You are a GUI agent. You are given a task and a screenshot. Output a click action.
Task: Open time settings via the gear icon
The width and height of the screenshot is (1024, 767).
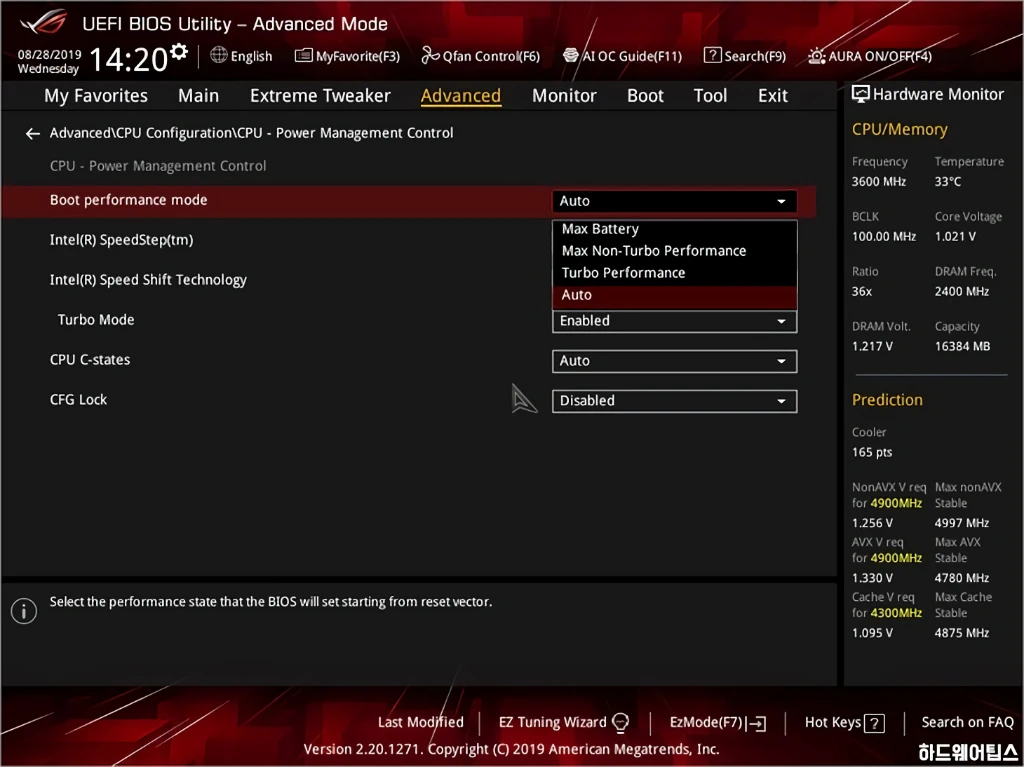[179, 52]
